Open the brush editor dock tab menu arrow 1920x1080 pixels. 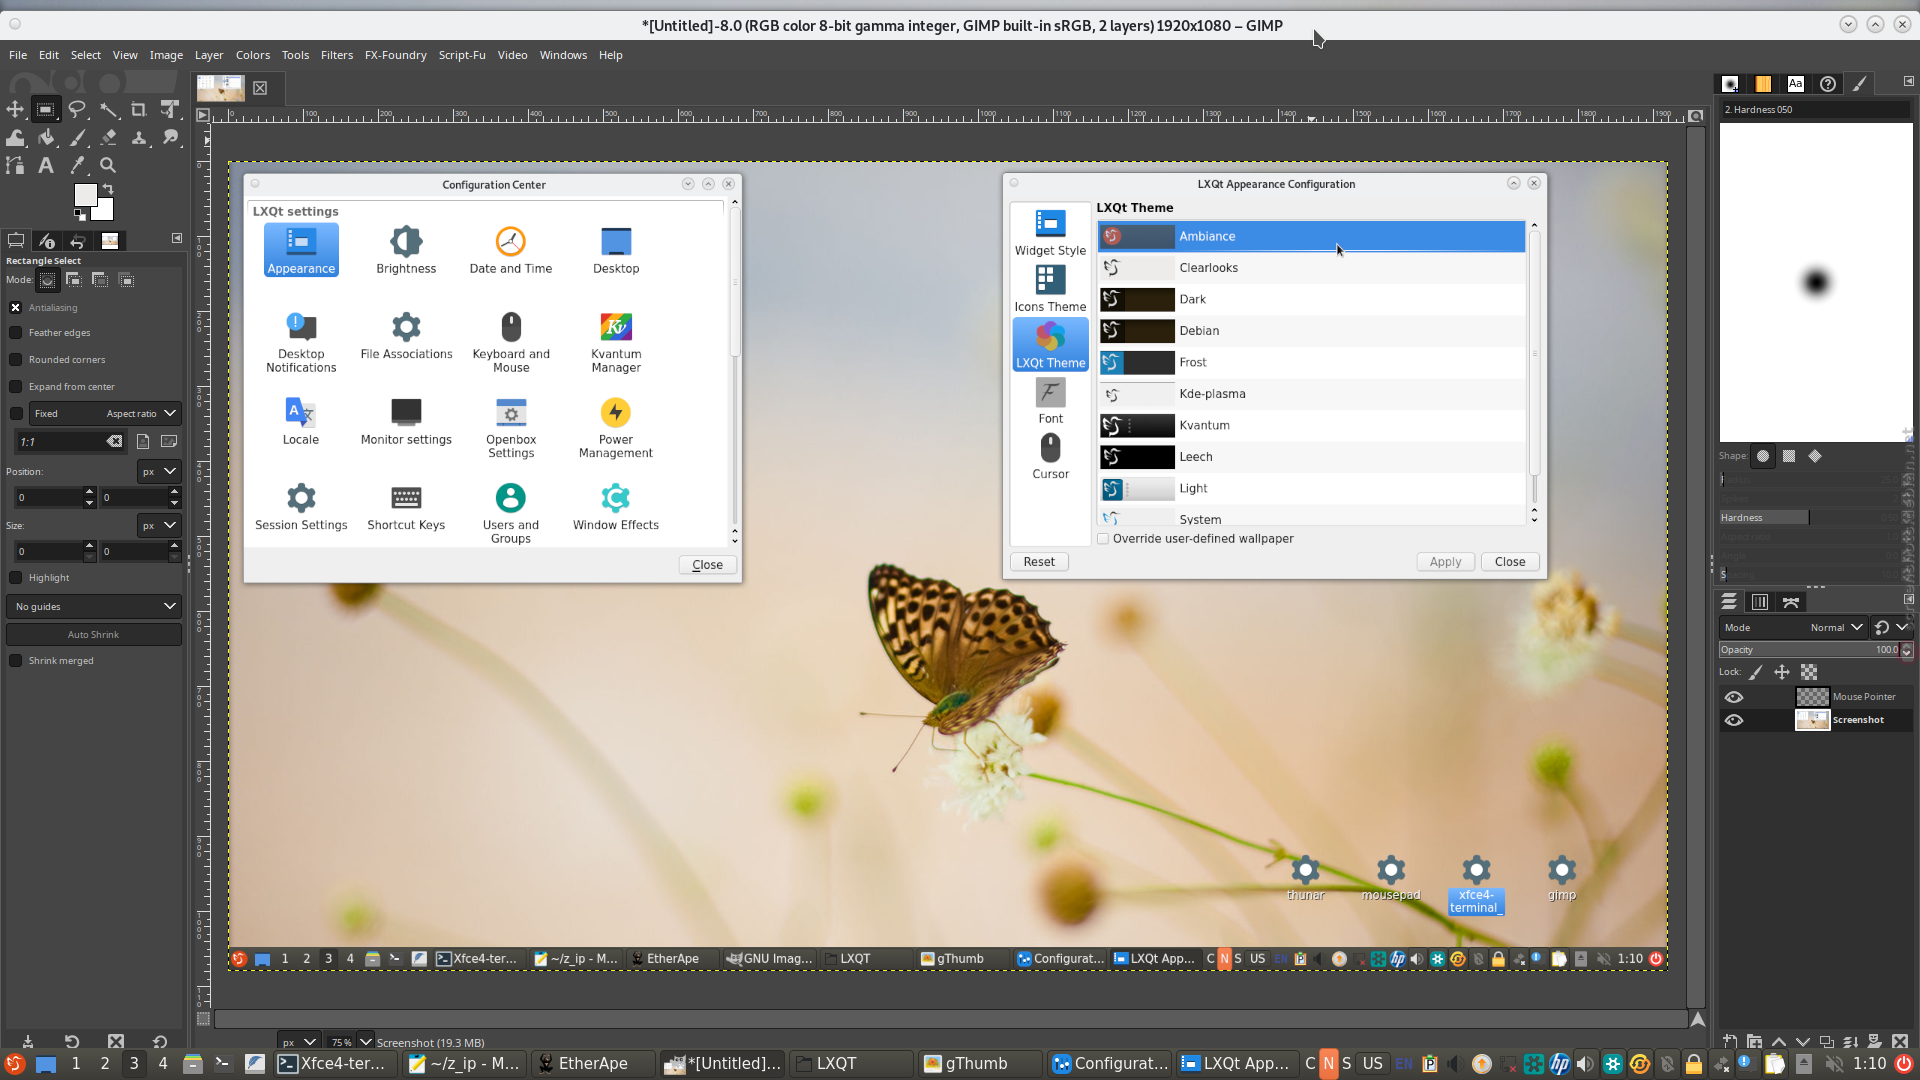tap(1908, 81)
